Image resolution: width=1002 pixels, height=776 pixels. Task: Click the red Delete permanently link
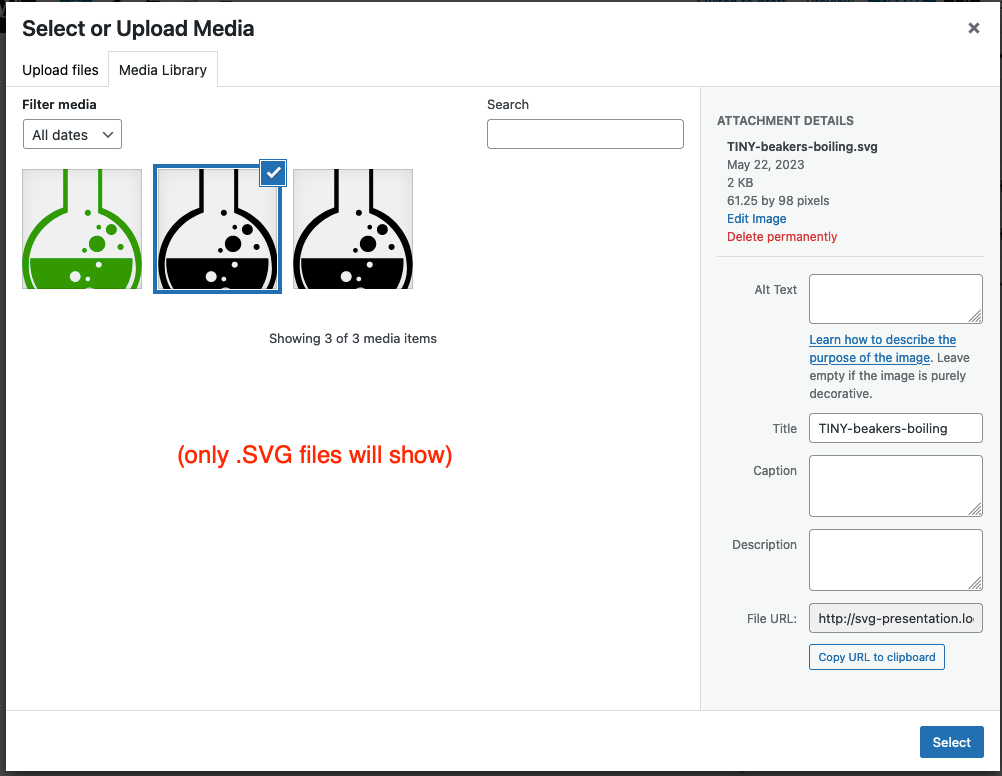tap(782, 237)
